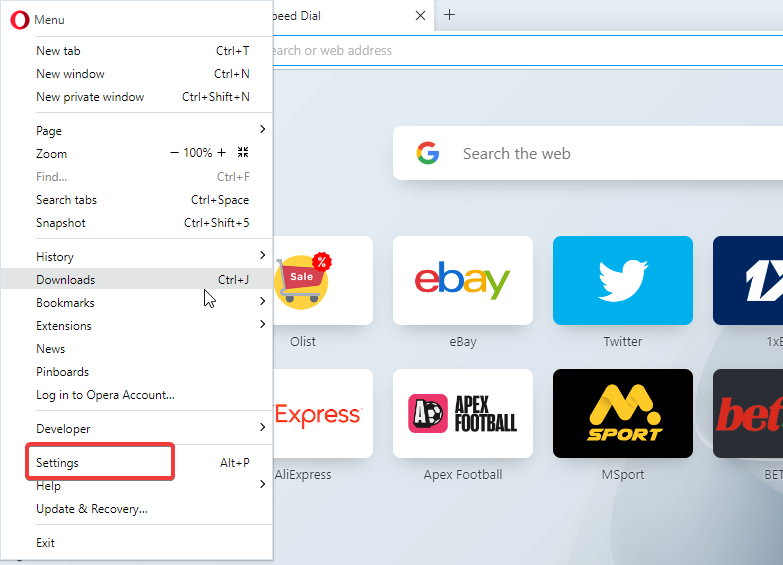Click the 100% zoom value
The height and width of the screenshot is (565, 783).
click(x=198, y=153)
